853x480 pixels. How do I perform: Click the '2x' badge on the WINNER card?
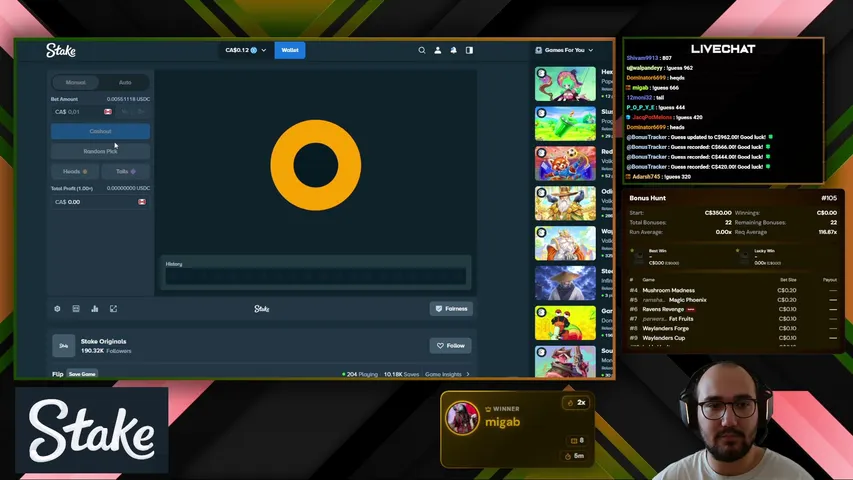[x=576, y=403]
